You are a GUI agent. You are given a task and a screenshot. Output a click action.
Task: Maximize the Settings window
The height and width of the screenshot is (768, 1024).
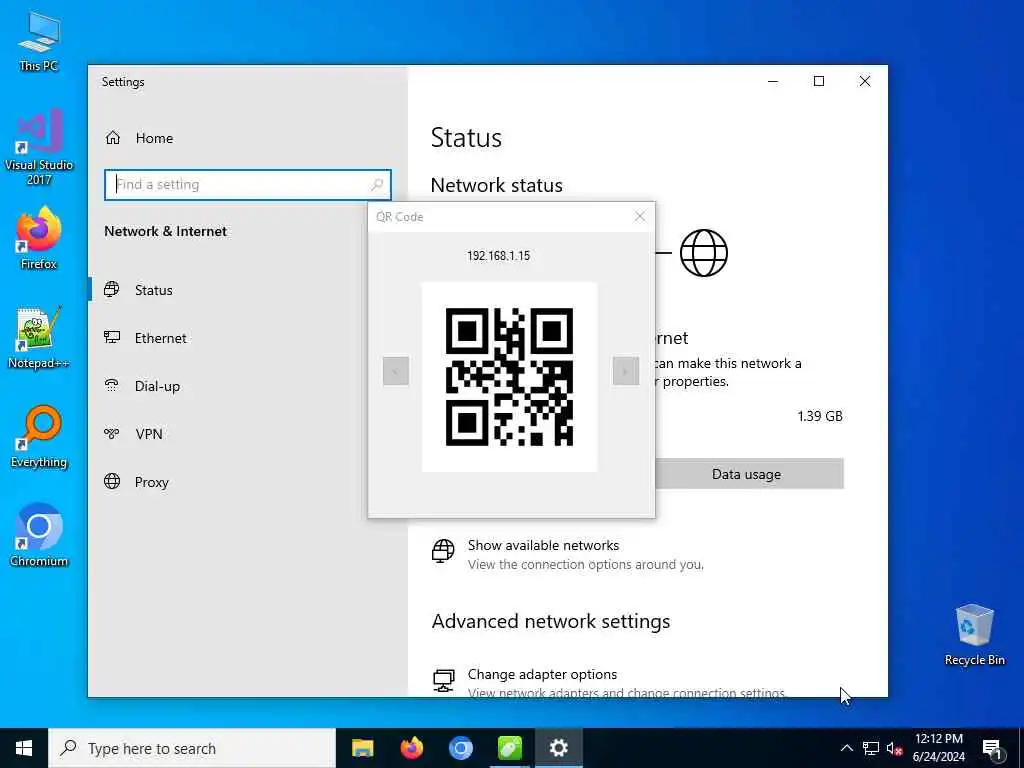click(x=819, y=81)
